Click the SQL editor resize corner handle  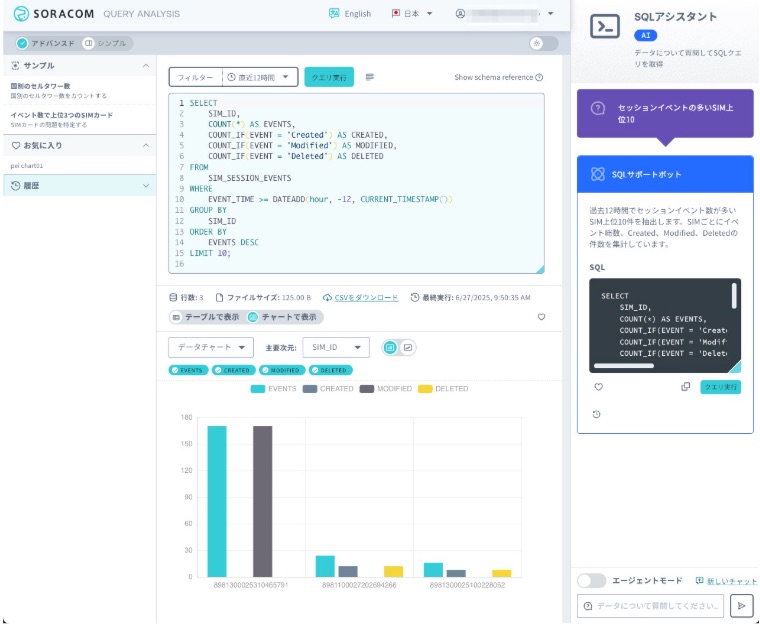(540, 269)
